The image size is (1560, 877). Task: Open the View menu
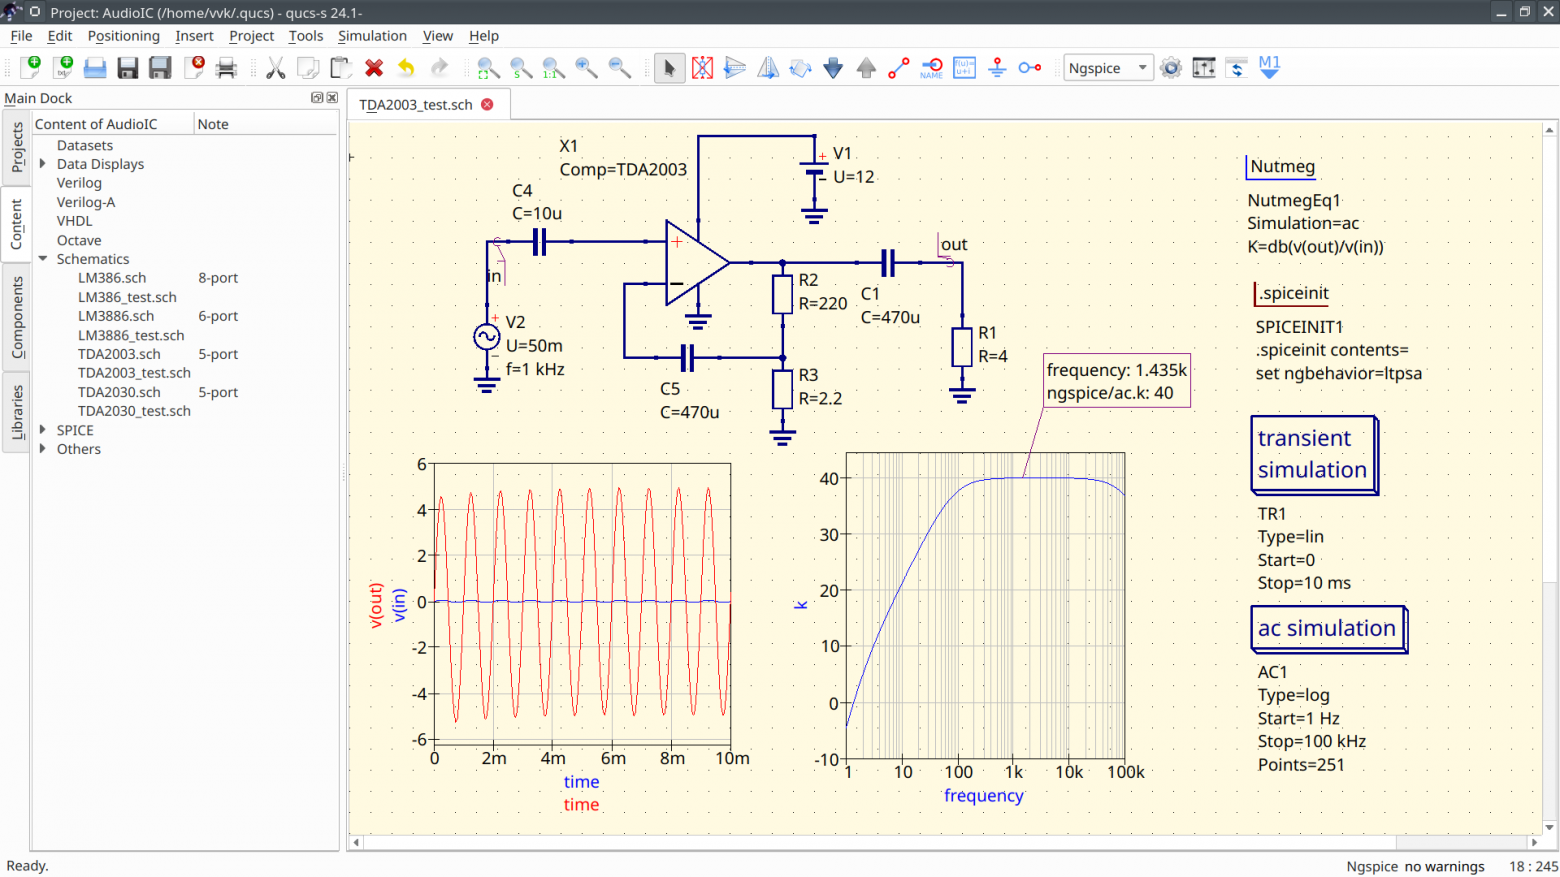click(438, 36)
